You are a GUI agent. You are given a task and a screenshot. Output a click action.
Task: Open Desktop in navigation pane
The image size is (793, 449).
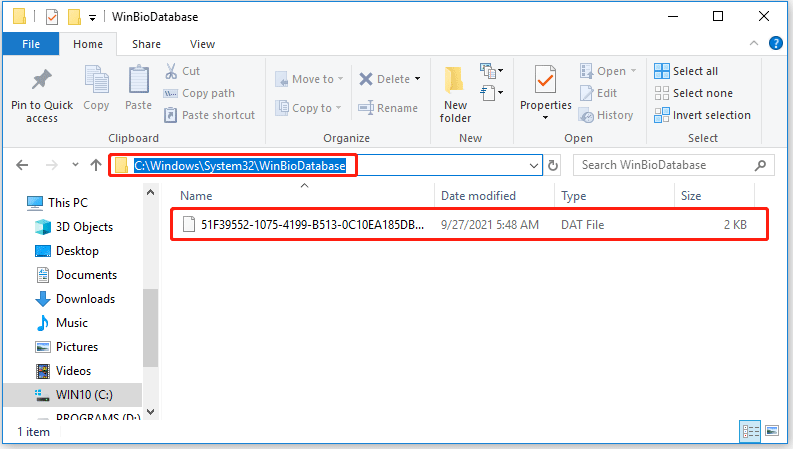click(67, 251)
